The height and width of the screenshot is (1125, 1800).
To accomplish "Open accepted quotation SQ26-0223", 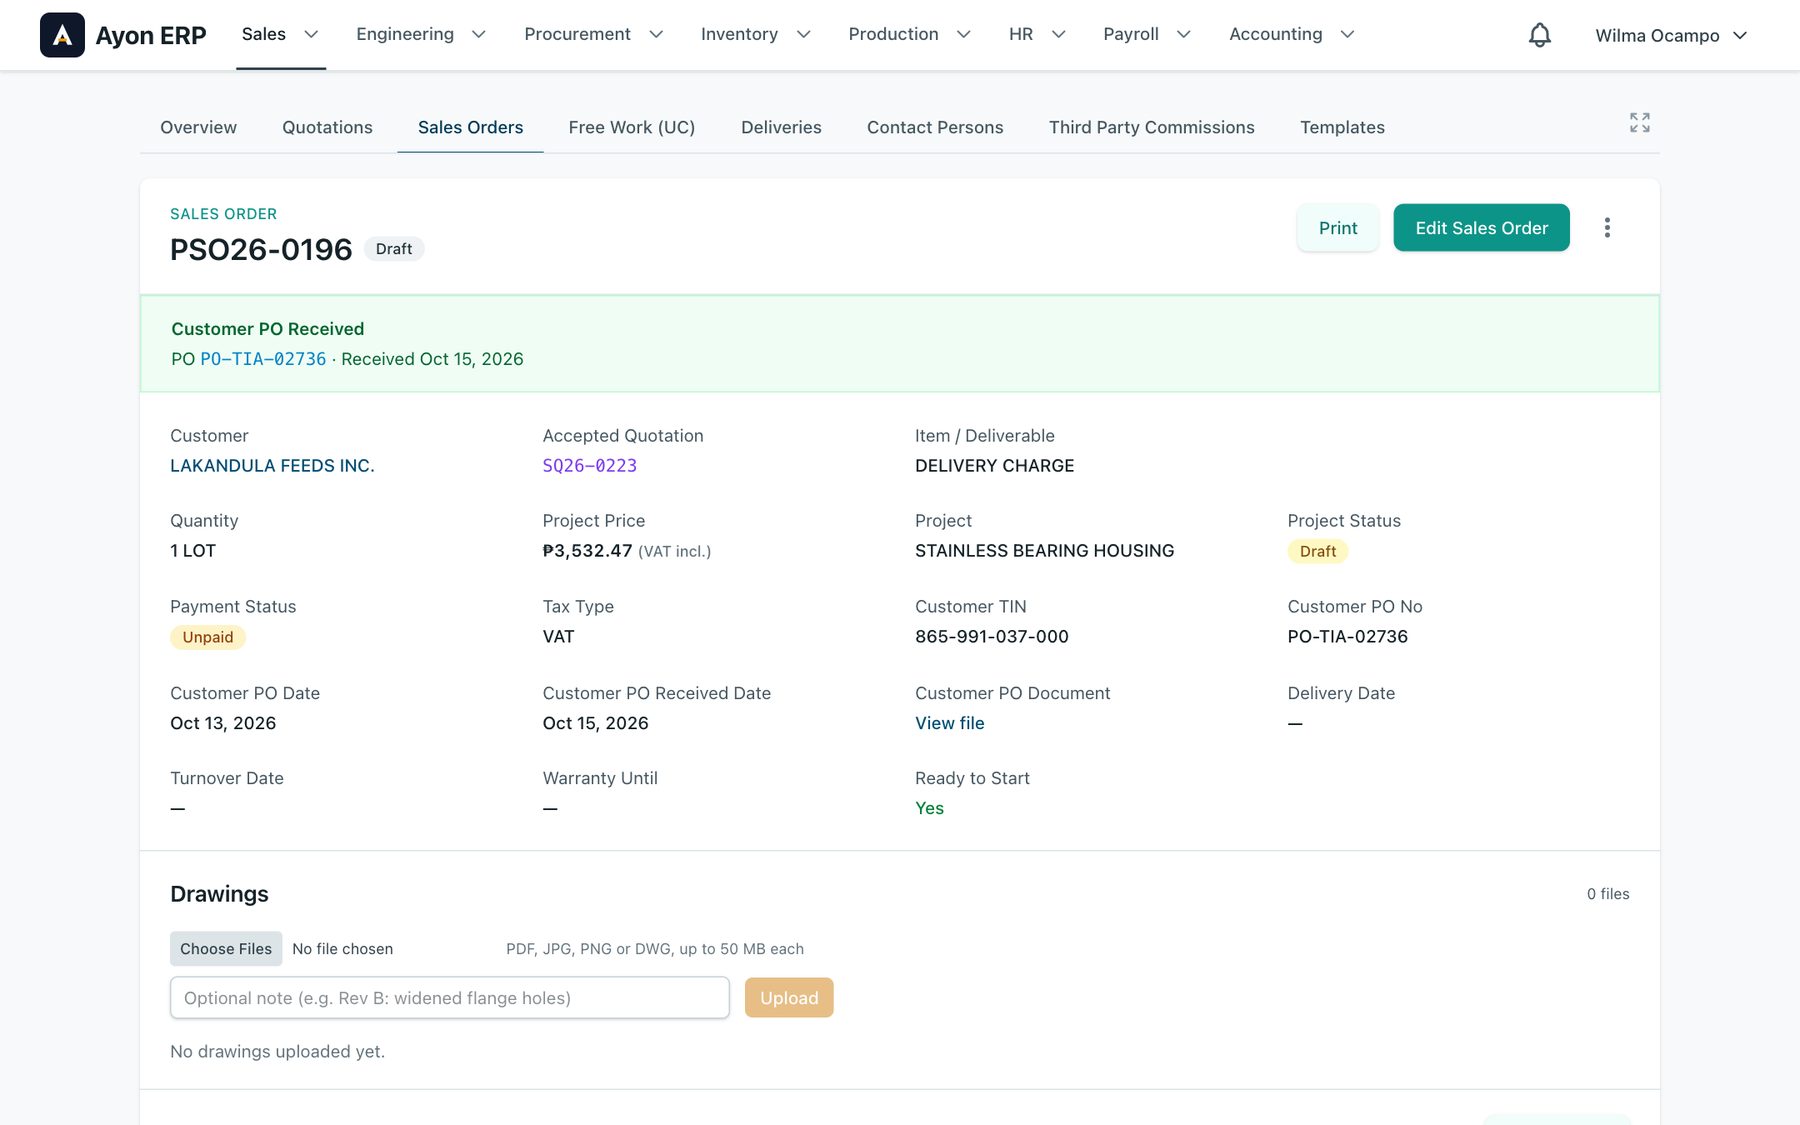I will 590,466.
